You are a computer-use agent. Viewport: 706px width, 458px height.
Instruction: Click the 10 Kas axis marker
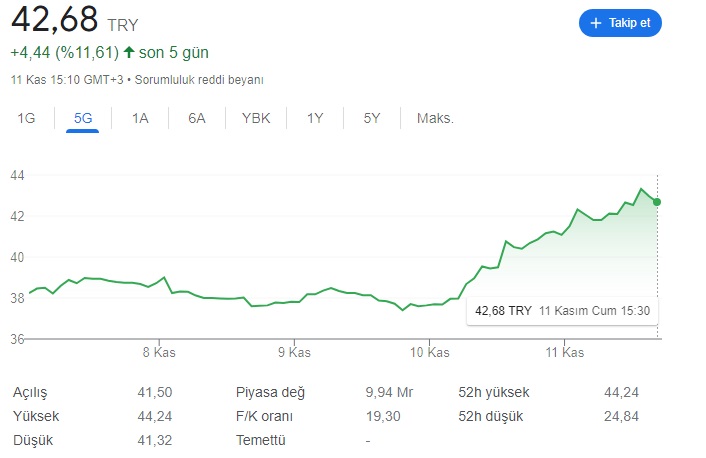click(x=430, y=352)
